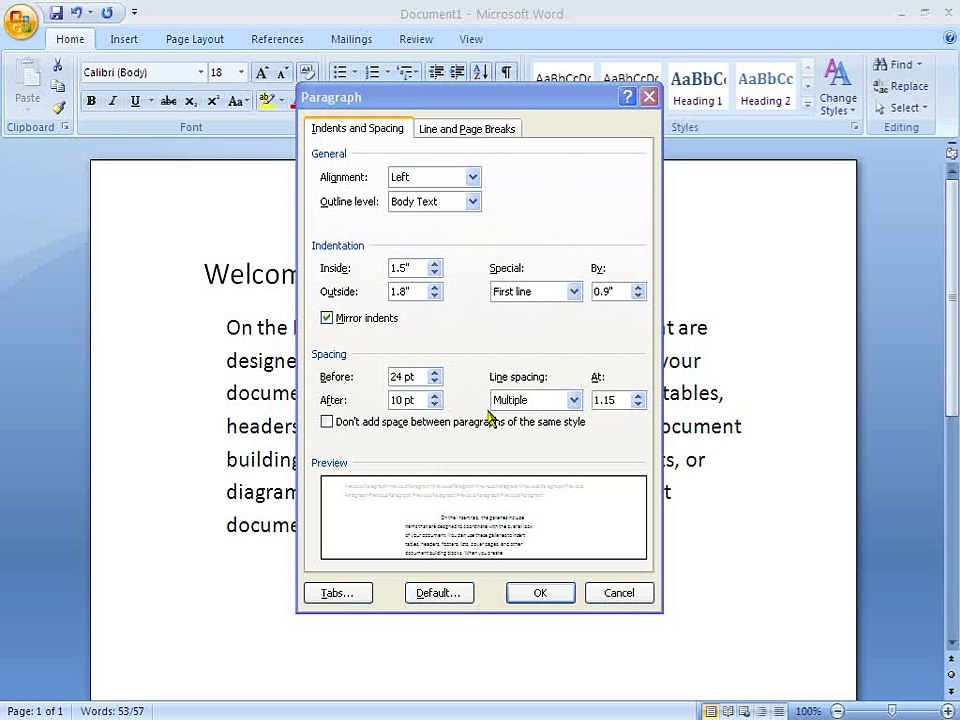
Task: Redo the last action
Action: coord(107,12)
